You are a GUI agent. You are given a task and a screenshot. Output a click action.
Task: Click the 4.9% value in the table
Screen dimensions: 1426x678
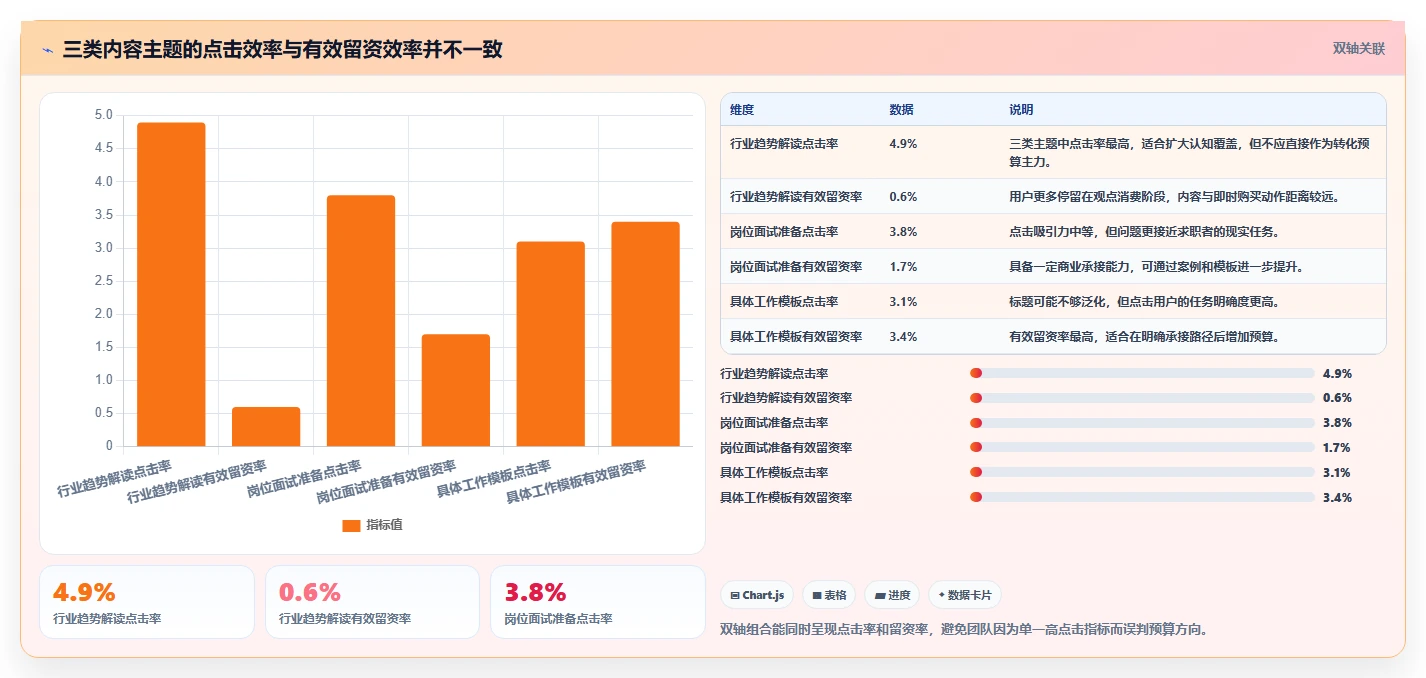pos(903,143)
